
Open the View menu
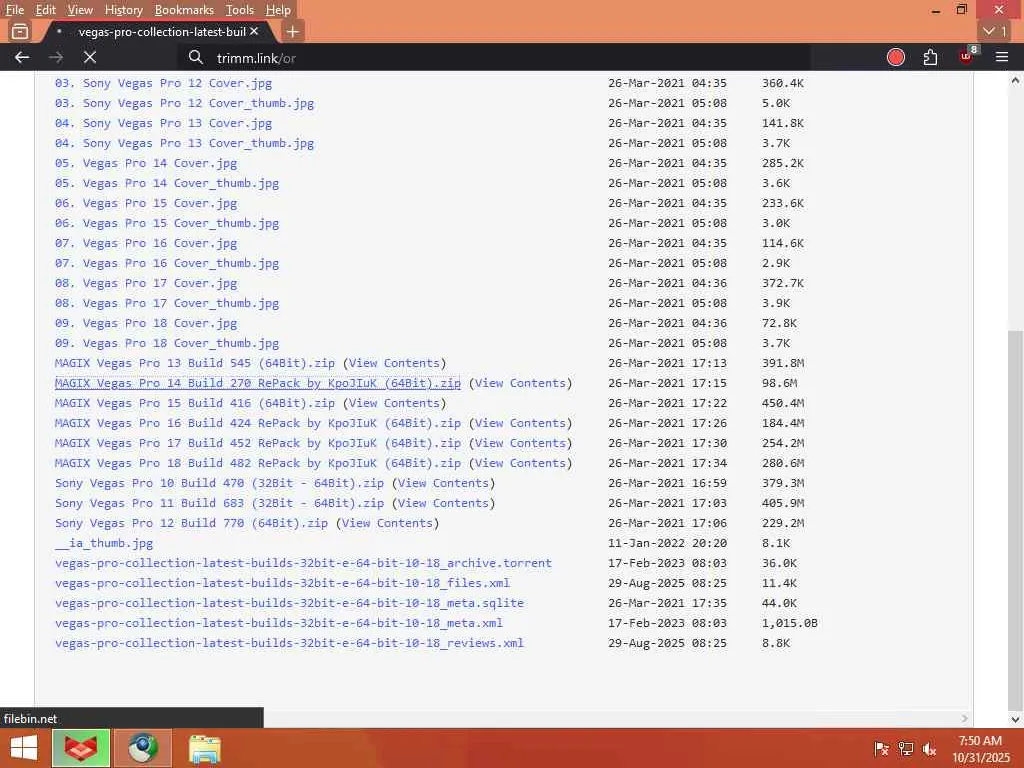point(80,10)
